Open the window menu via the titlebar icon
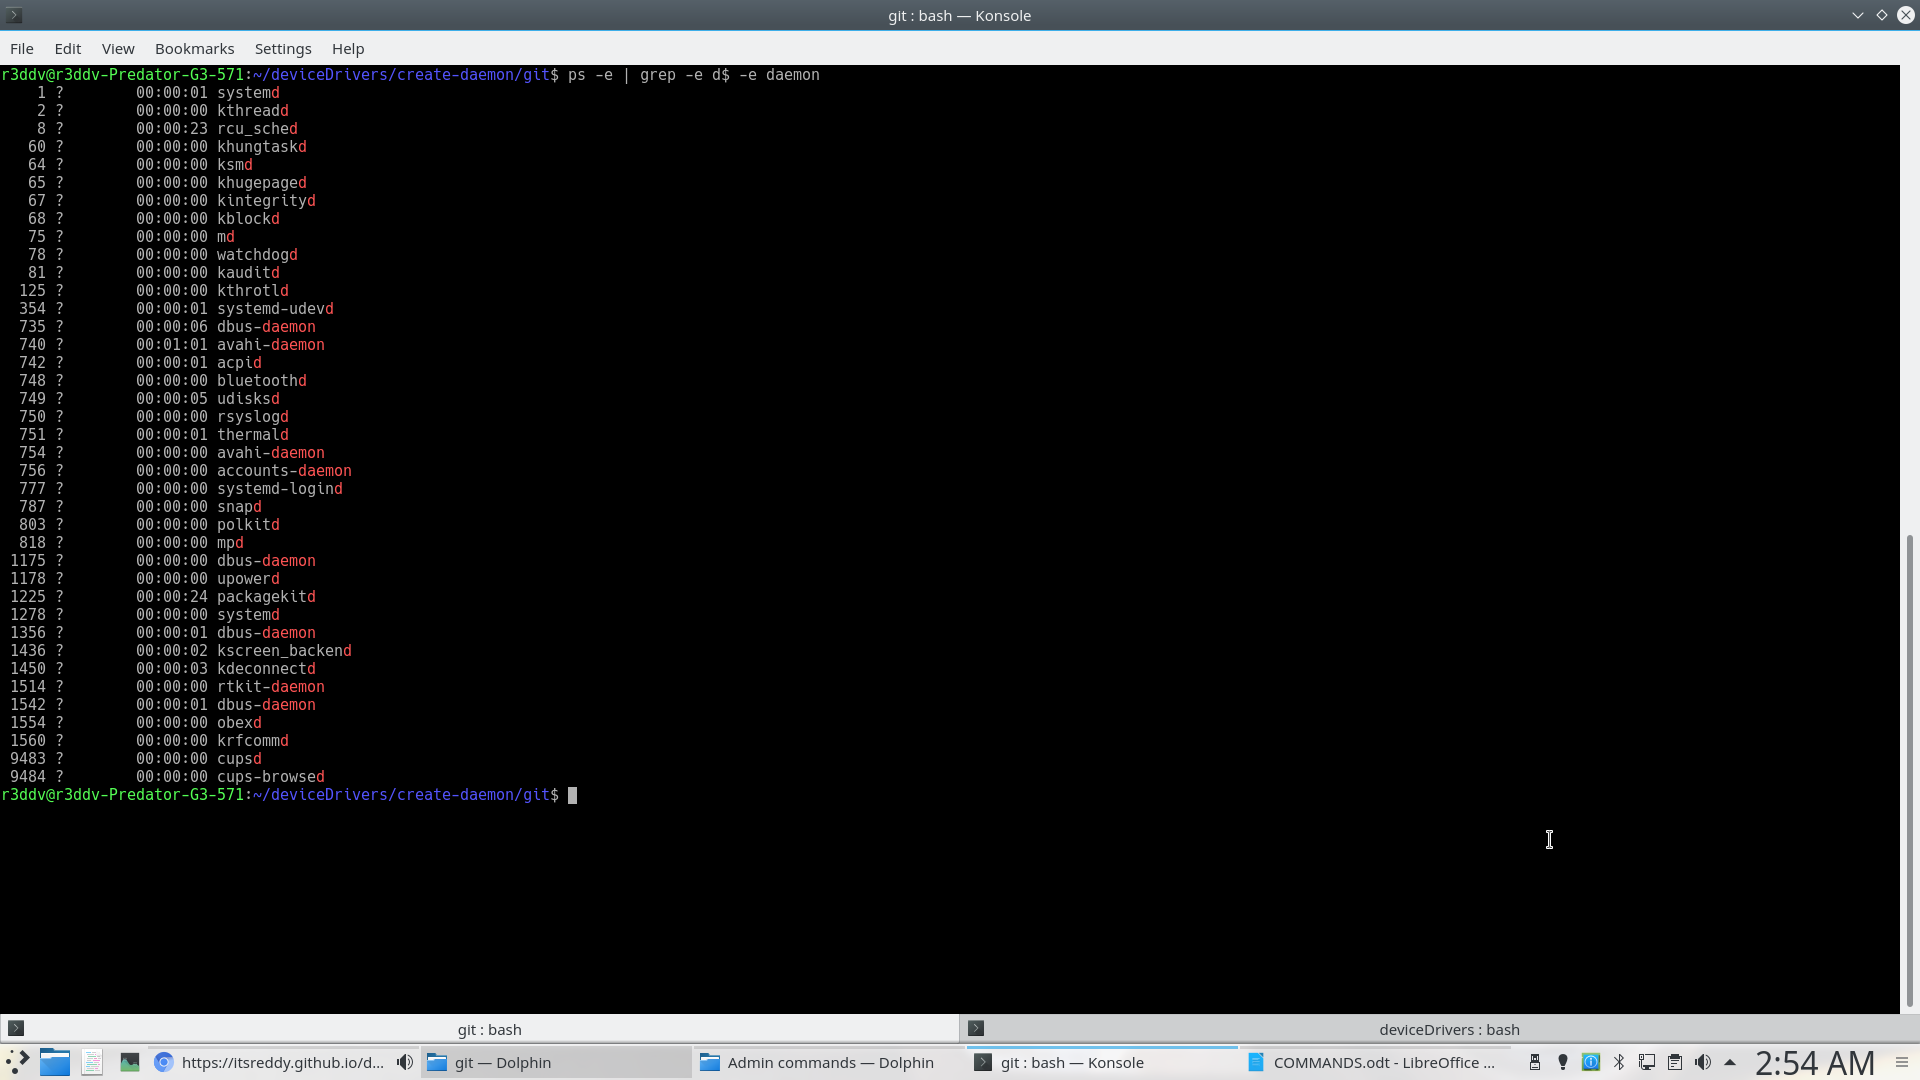This screenshot has height=1080, width=1920. (x=13, y=15)
